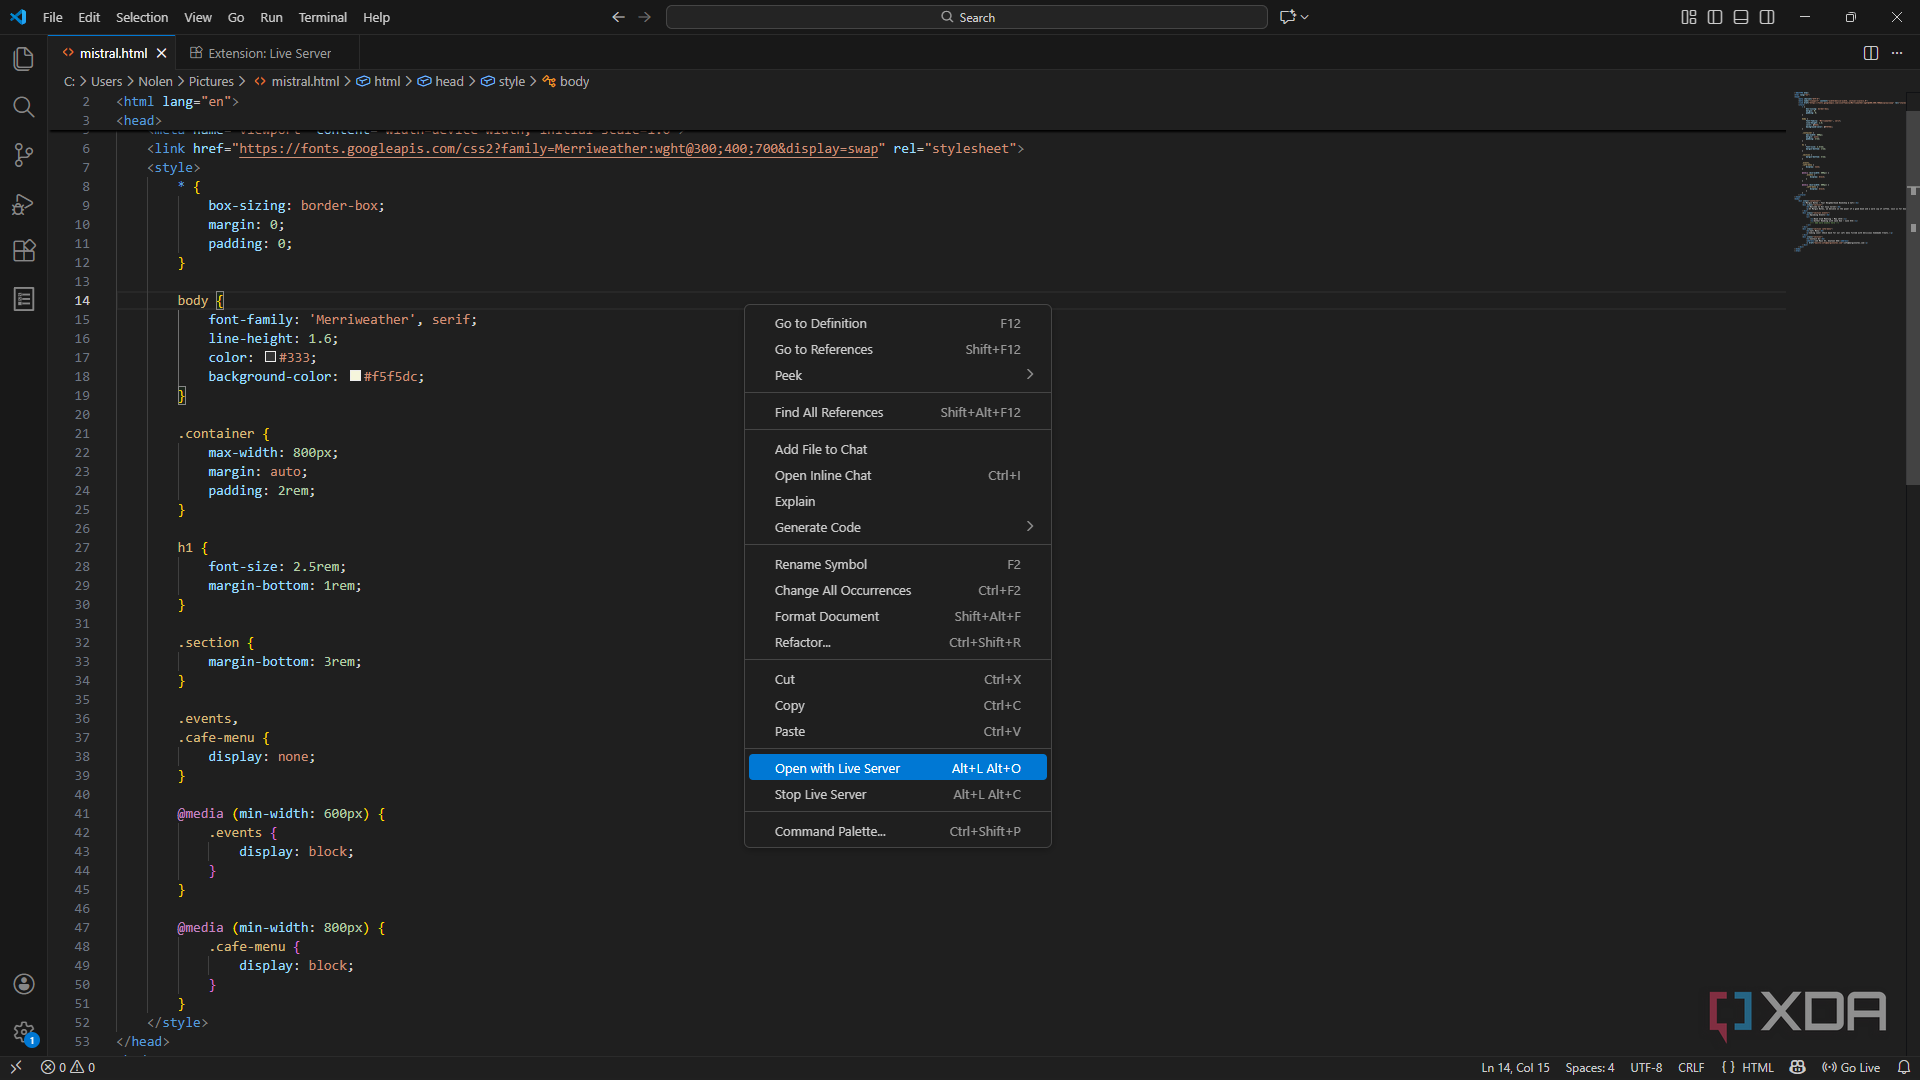Open the Customize Layout icon
The height and width of the screenshot is (1080, 1920).
1689,17
